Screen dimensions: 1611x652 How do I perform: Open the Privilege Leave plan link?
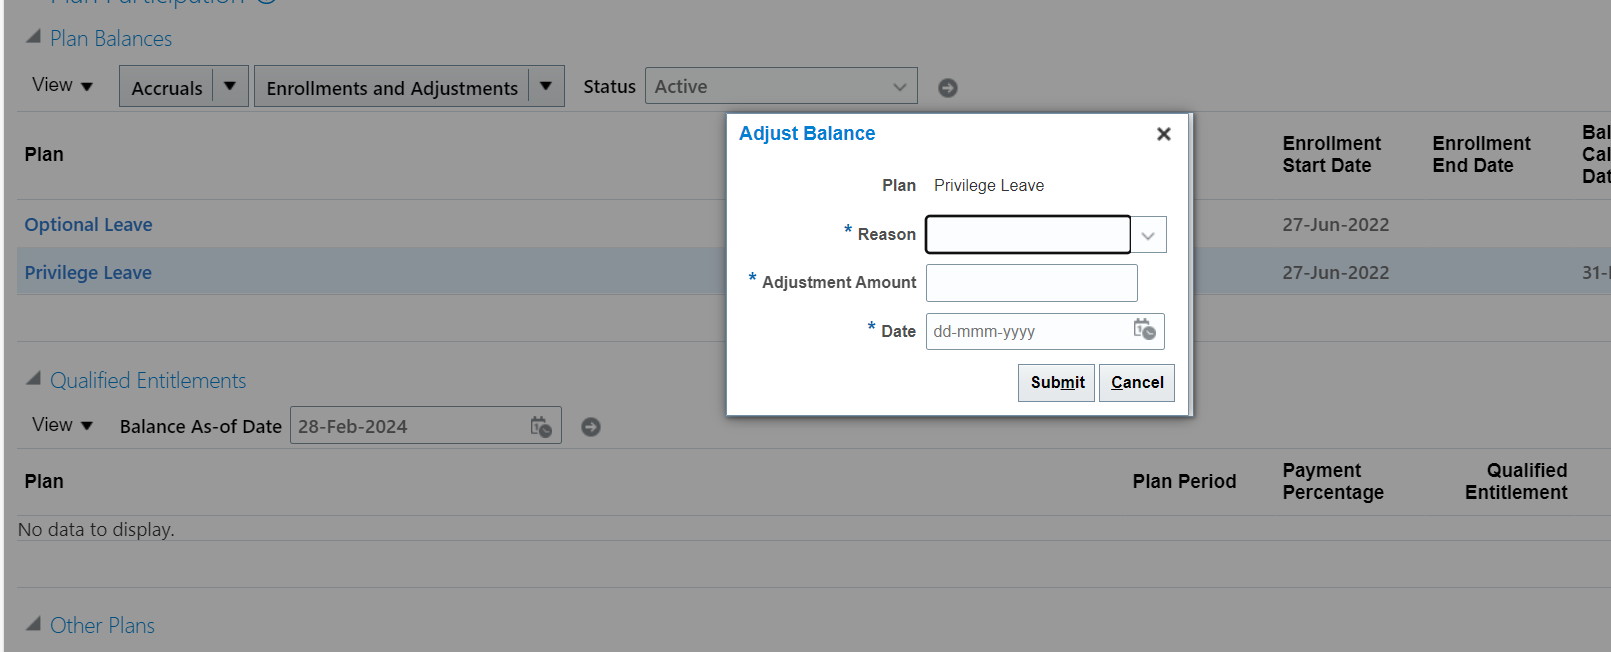click(88, 273)
